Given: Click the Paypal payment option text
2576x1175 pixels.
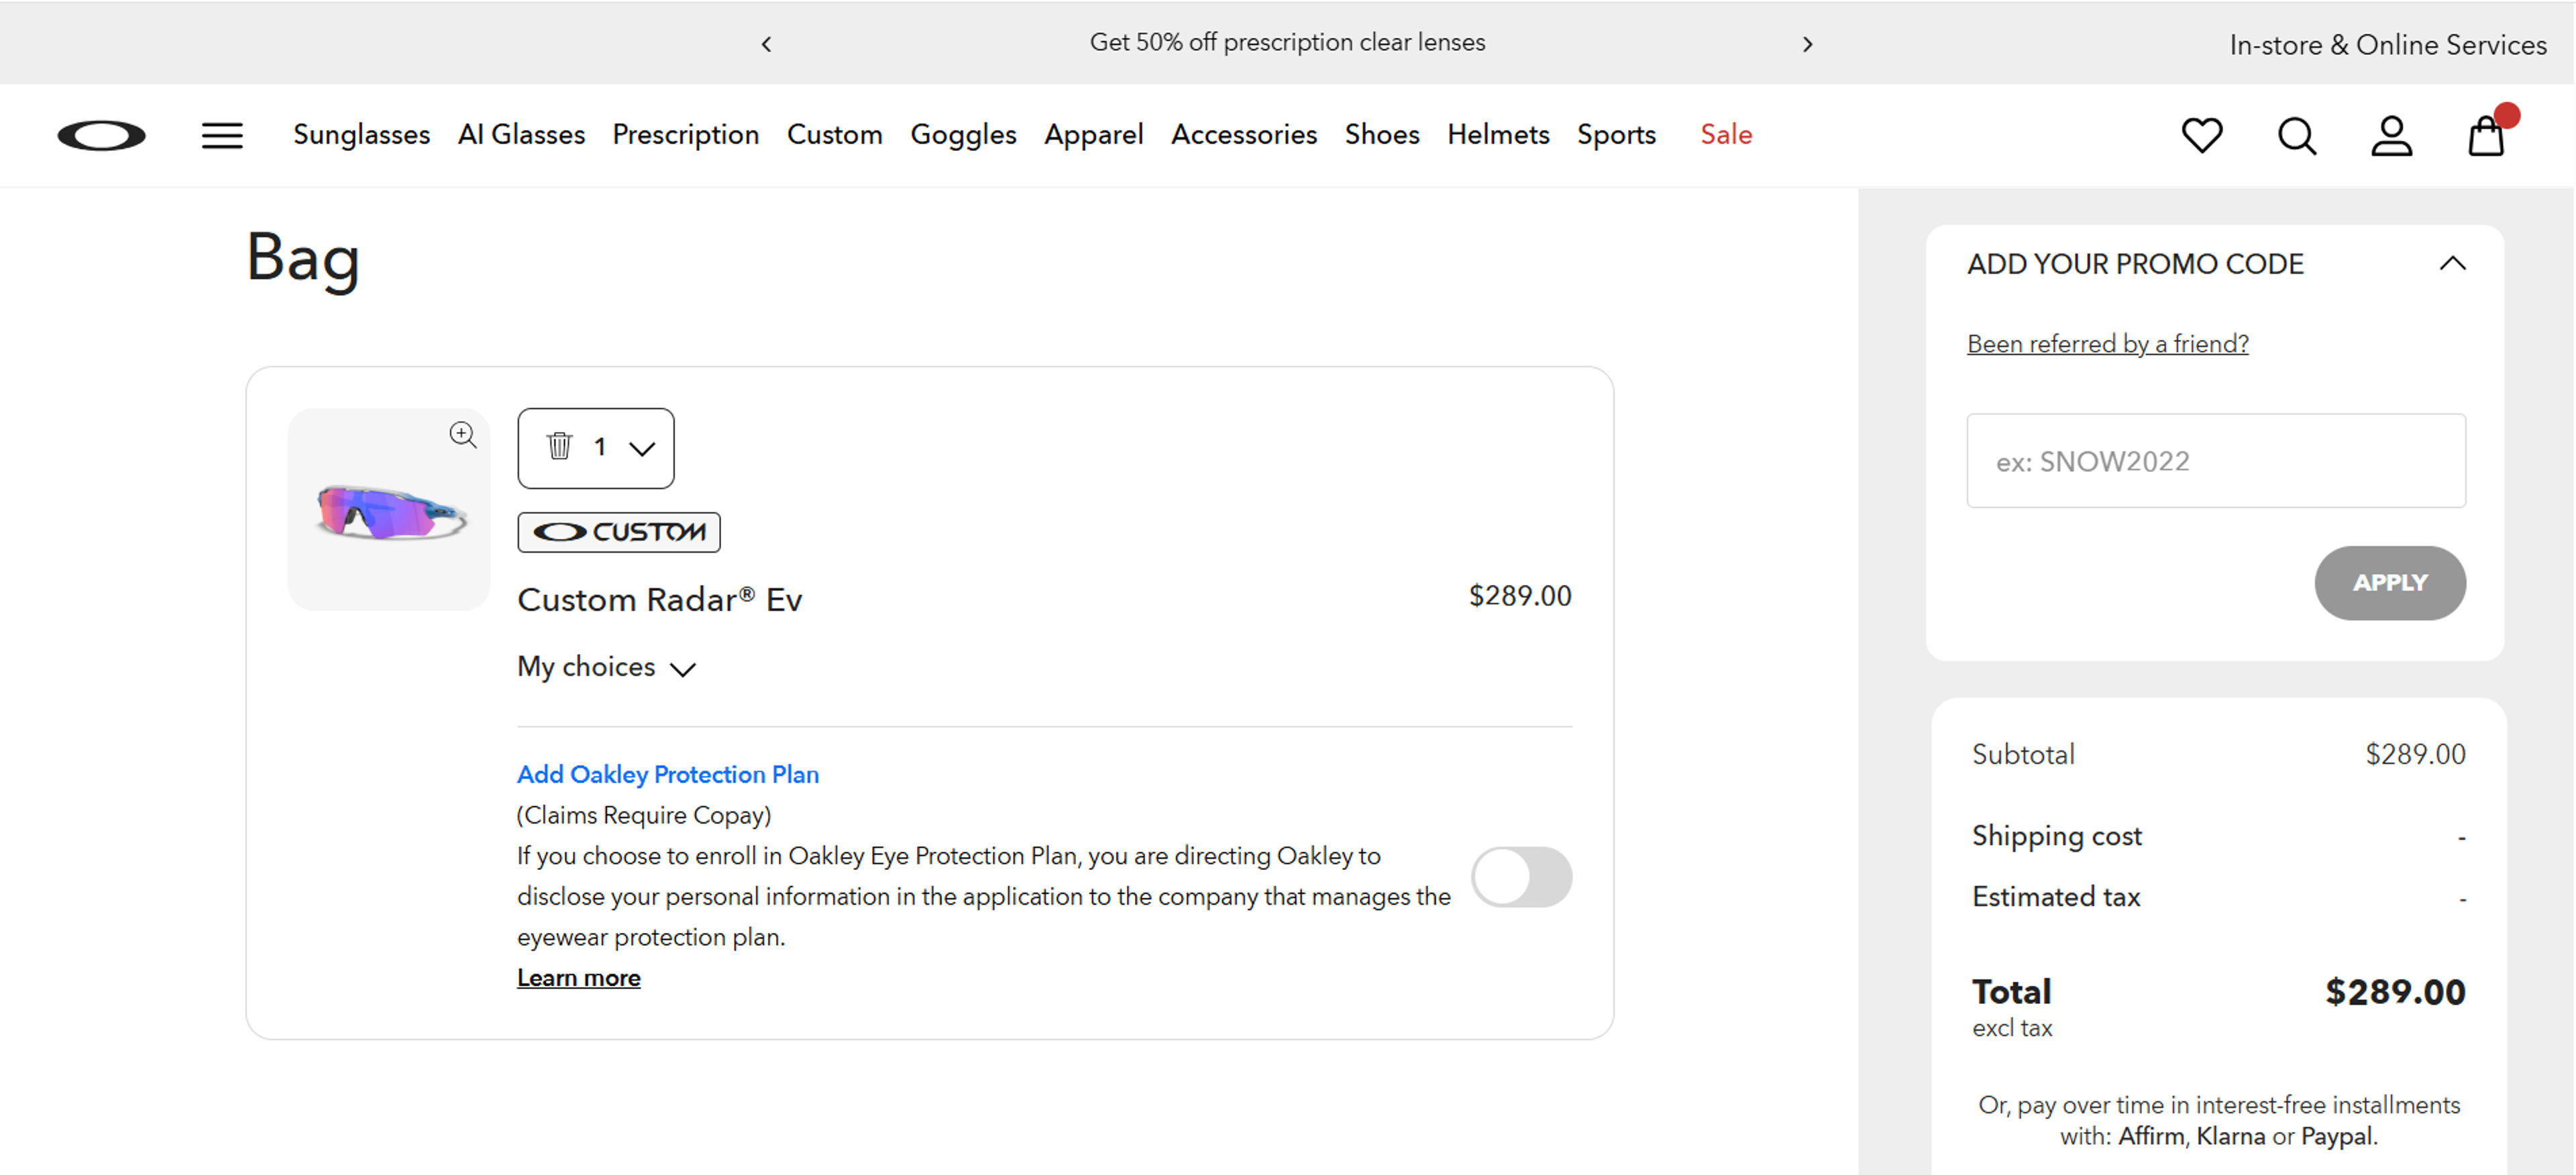Looking at the screenshot, I should (x=2336, y=1136).
